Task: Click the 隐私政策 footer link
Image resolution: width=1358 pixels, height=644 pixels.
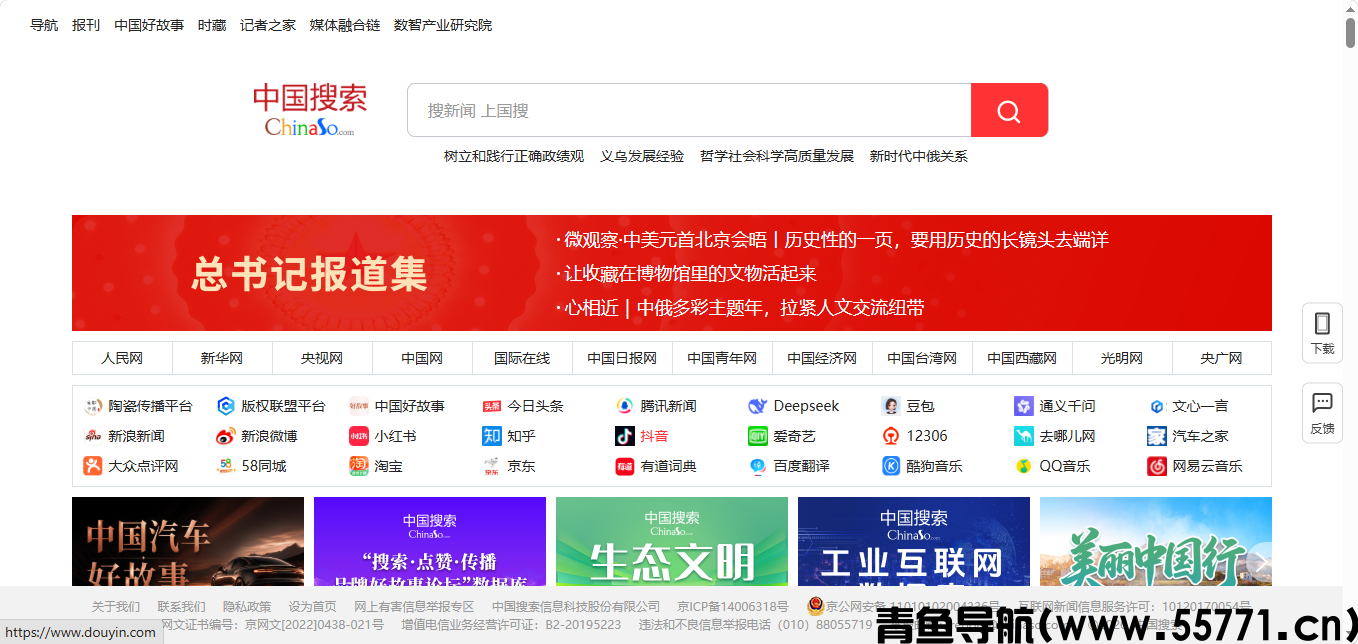Action: pyautogui.click(x=247, y=606)
